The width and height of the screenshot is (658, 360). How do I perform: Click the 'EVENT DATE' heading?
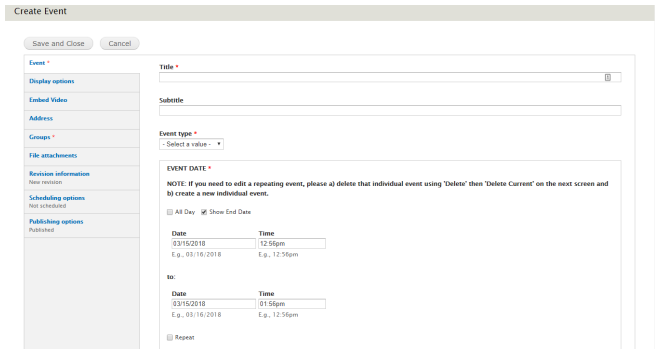(186, 169)
